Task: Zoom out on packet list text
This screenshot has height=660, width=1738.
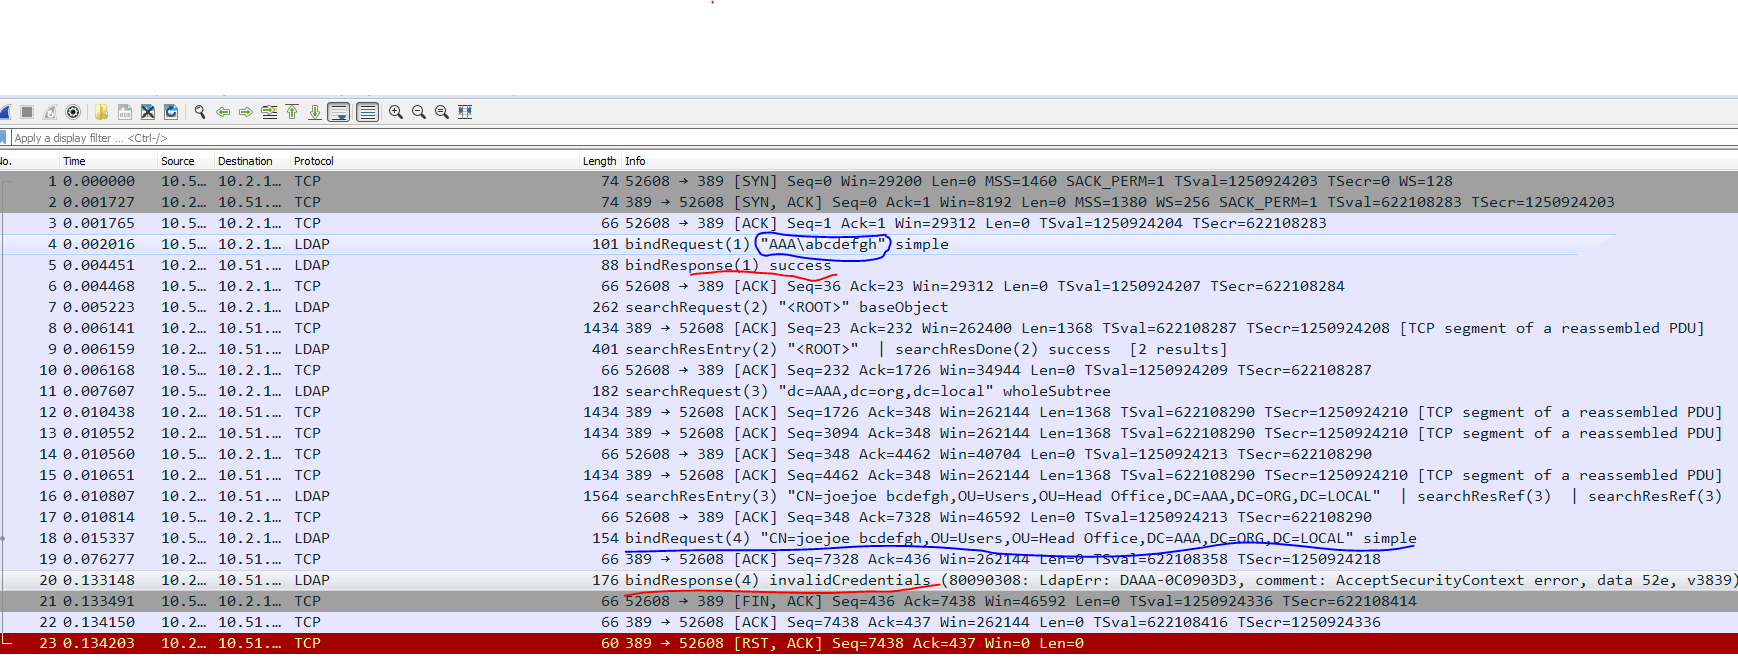Action: point(419,112)
